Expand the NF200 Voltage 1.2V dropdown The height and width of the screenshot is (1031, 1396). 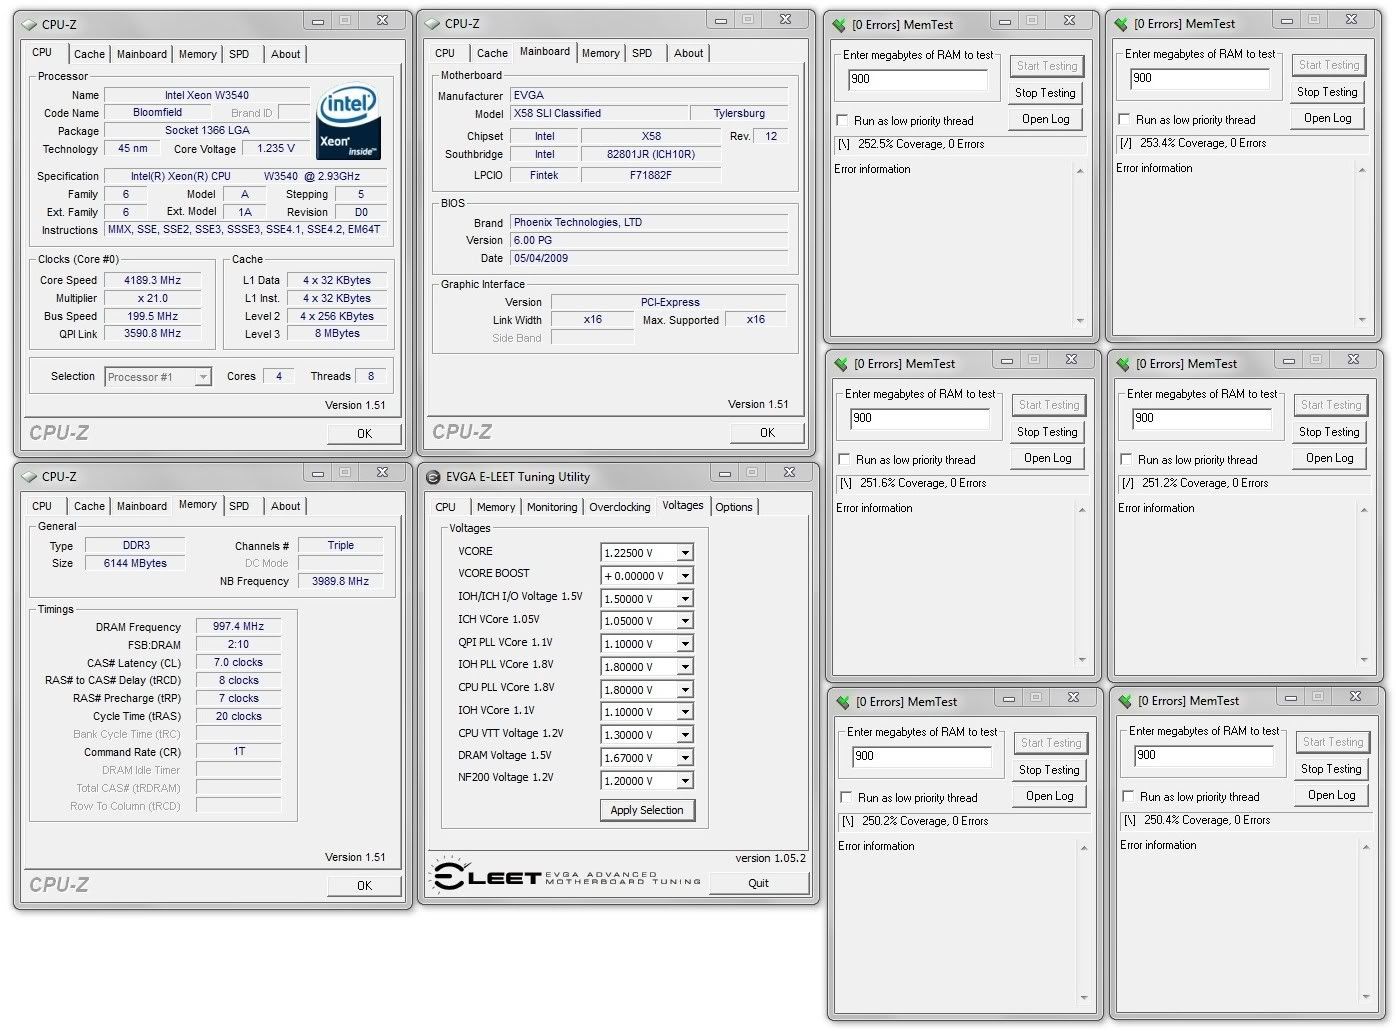tap(685, 781)
